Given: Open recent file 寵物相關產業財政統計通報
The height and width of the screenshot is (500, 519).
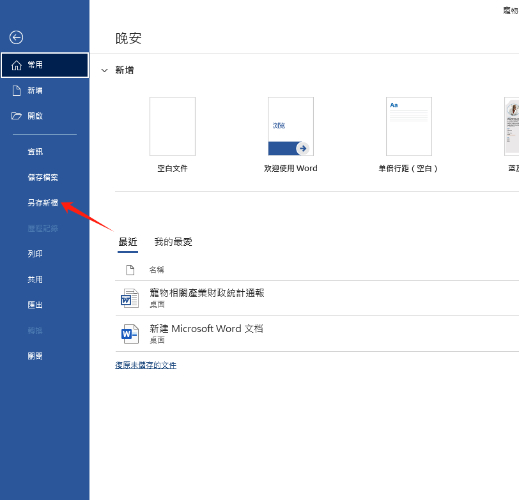Looking at the screenshot, I should (317, 298).
